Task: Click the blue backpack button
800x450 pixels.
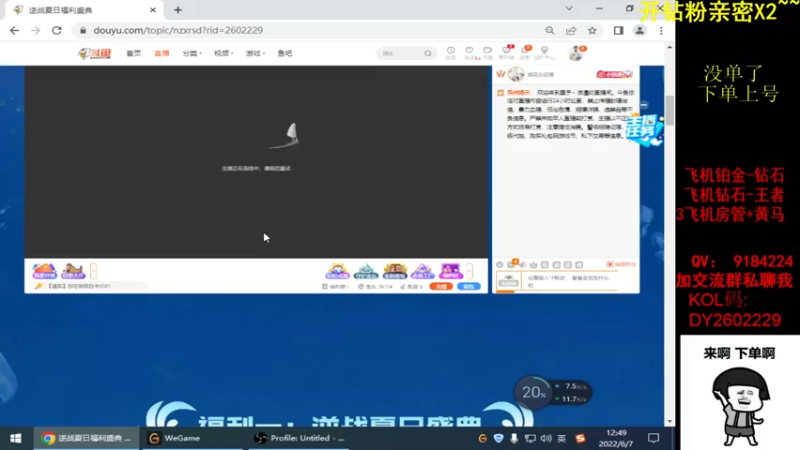Action: point(468,287)
